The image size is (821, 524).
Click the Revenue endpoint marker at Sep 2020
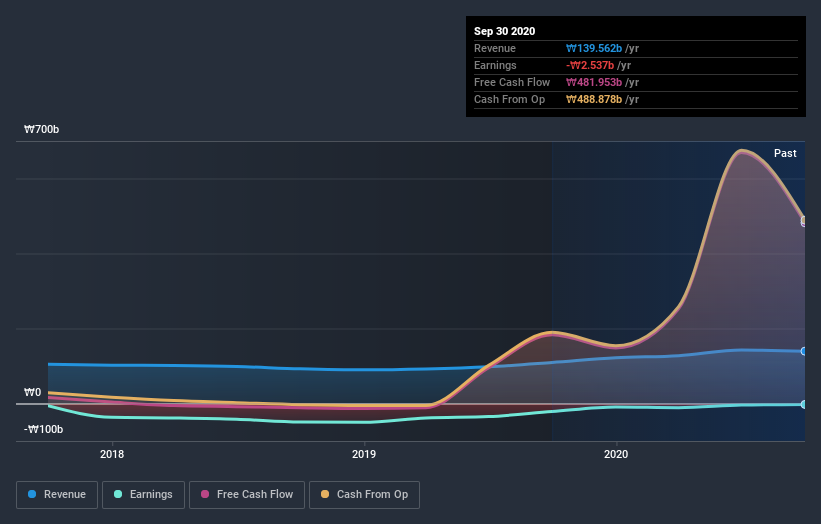(x=804, y=351)
